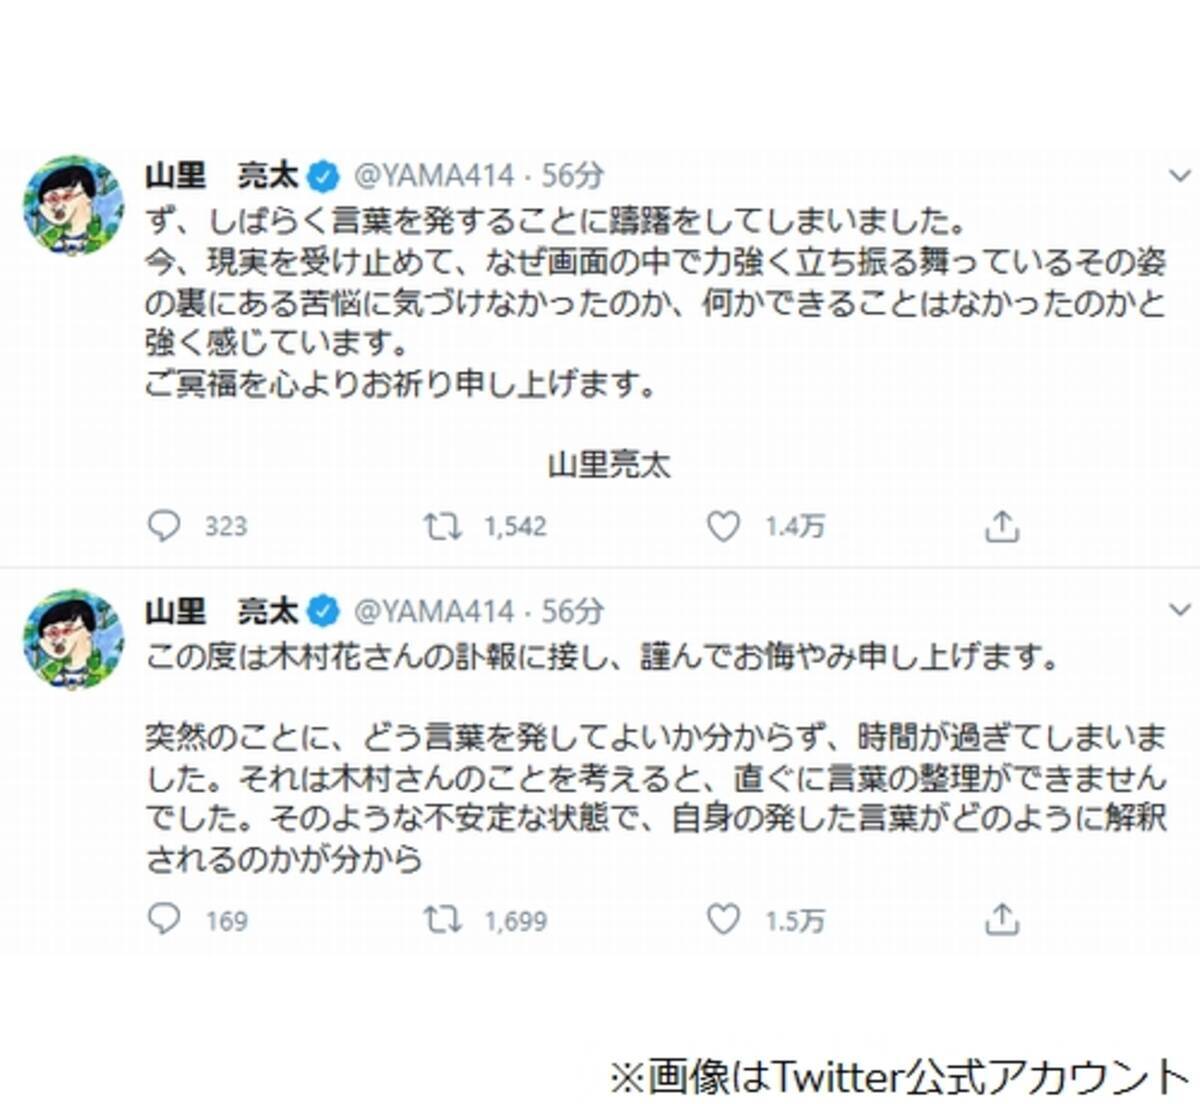Click the 山里 亮太 name on second tweet
This screenshot has height=1104, width=1200.
[x=222, y=610]
